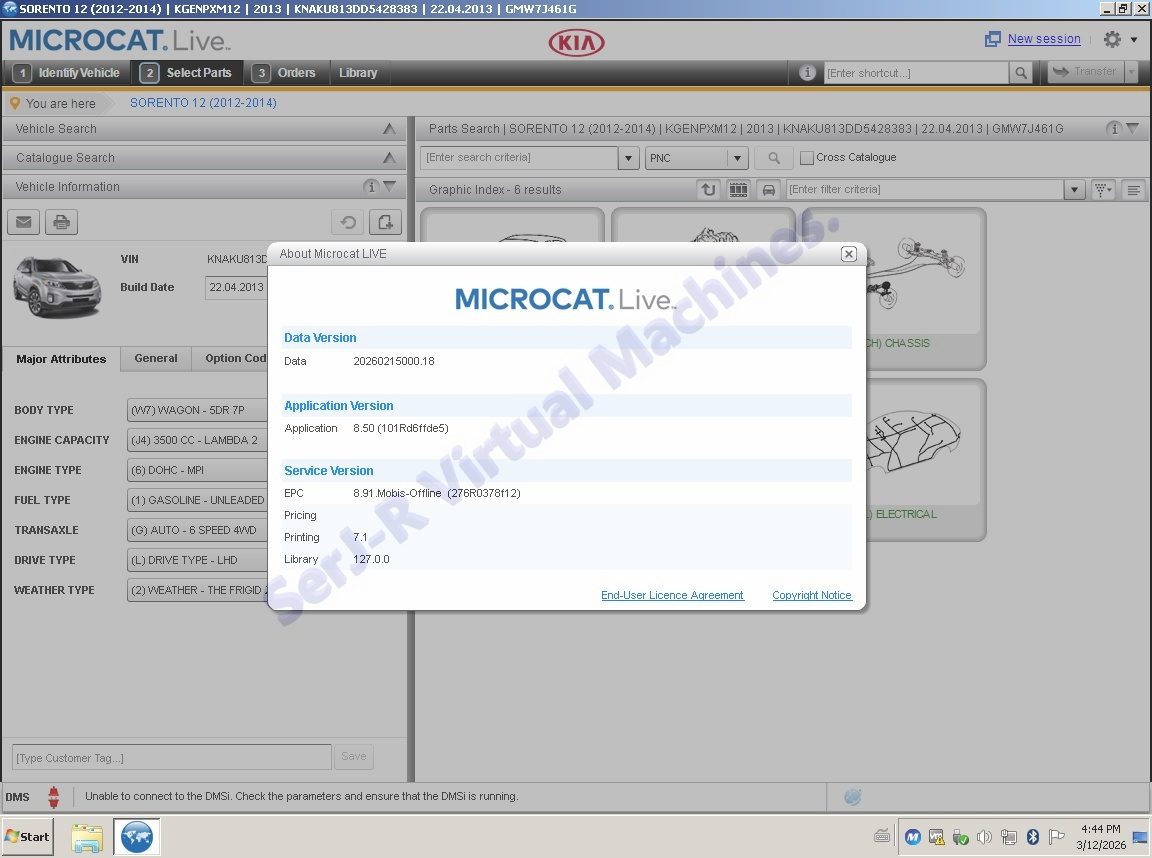This screenshot has height=858, width=1152.
Task: Close the About Microcat LIVE dialog
Action: point(848,254)
